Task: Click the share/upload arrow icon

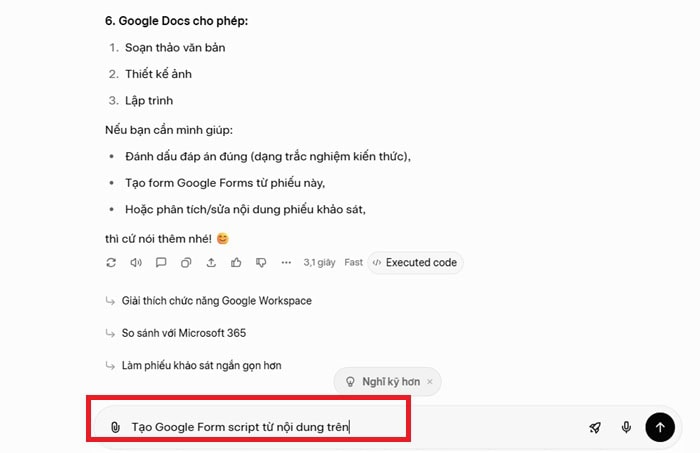Action: click(211, 263)
